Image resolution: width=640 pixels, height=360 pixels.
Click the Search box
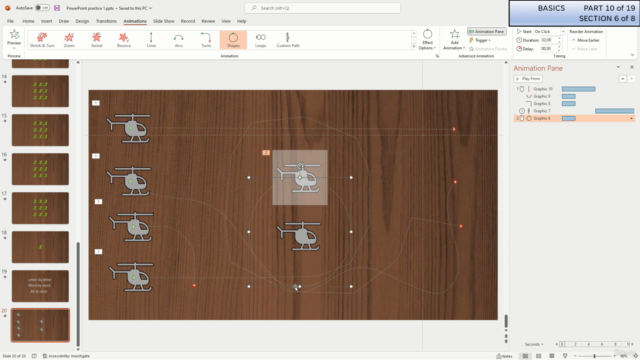coord(322,8)
